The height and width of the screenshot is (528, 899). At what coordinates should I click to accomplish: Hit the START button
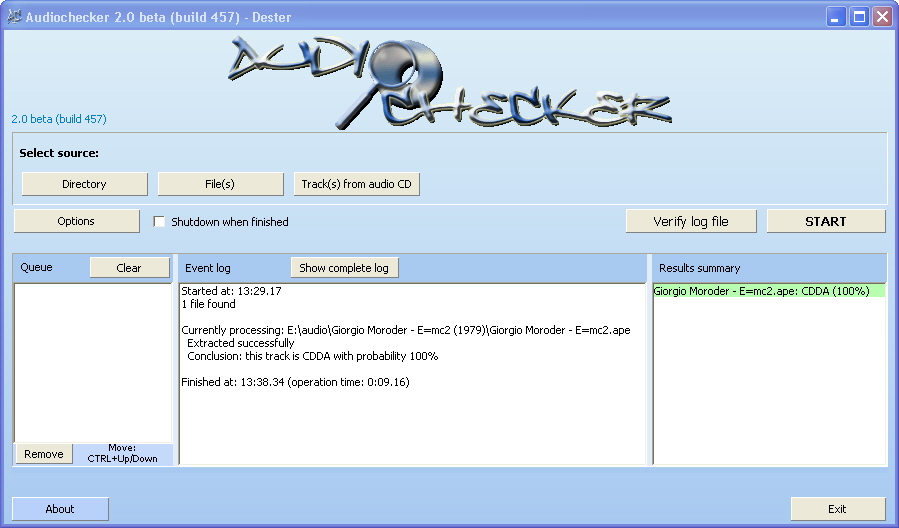tap(825, 221)
